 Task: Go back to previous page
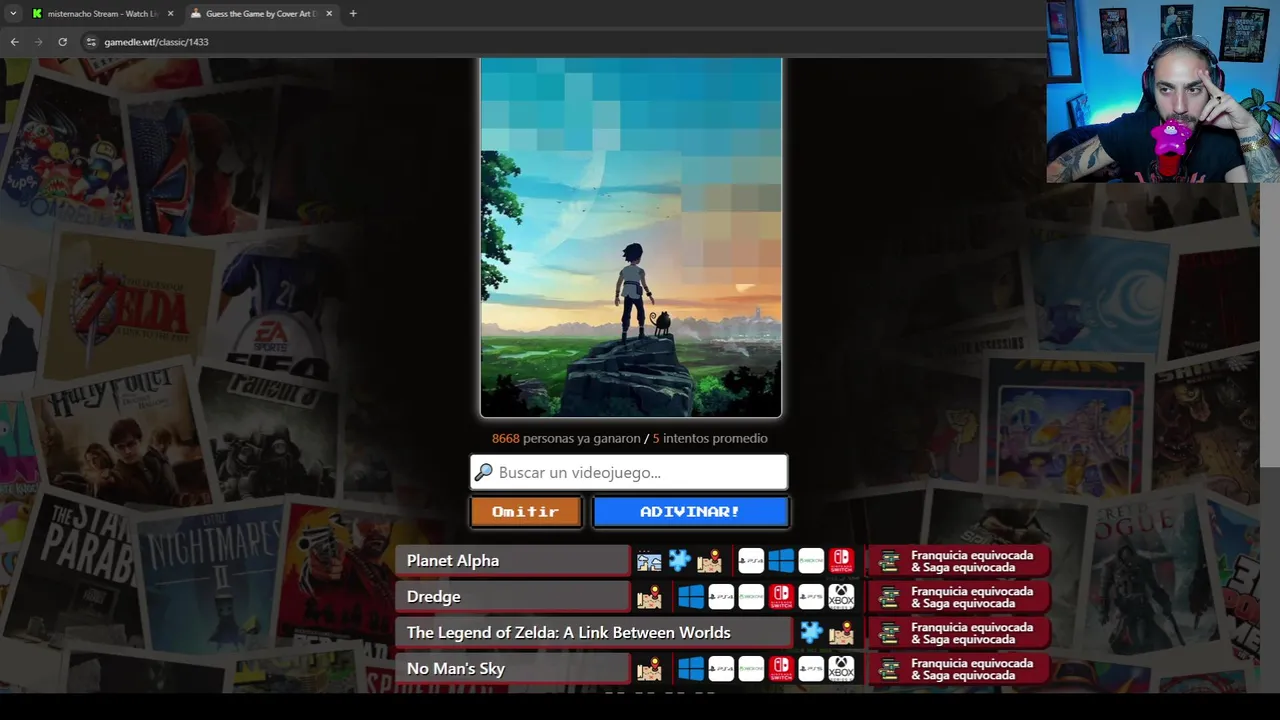14,42
